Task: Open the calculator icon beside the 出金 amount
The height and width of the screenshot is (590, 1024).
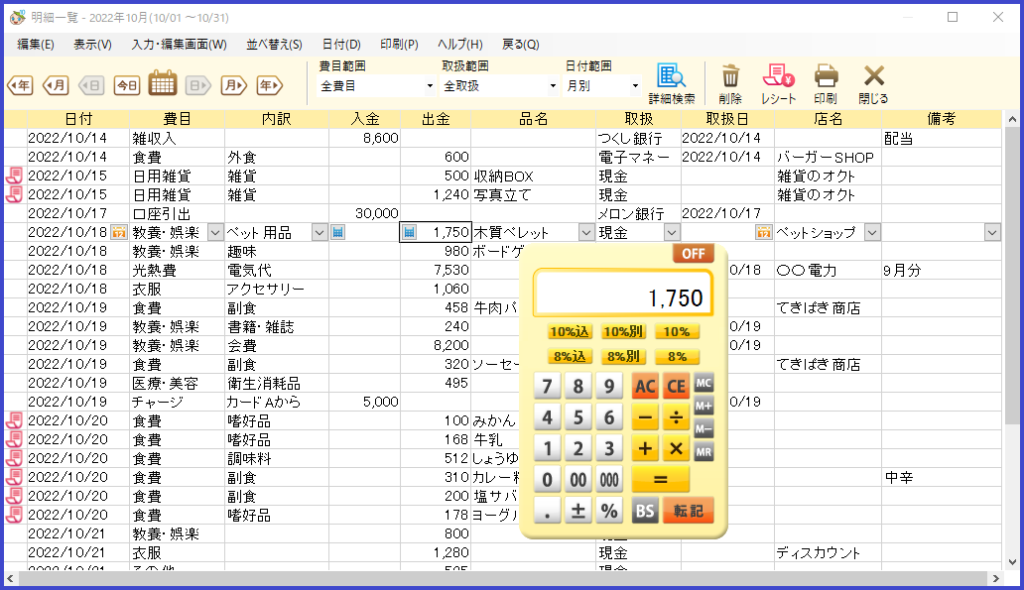Action: click(x=410, y=231)
